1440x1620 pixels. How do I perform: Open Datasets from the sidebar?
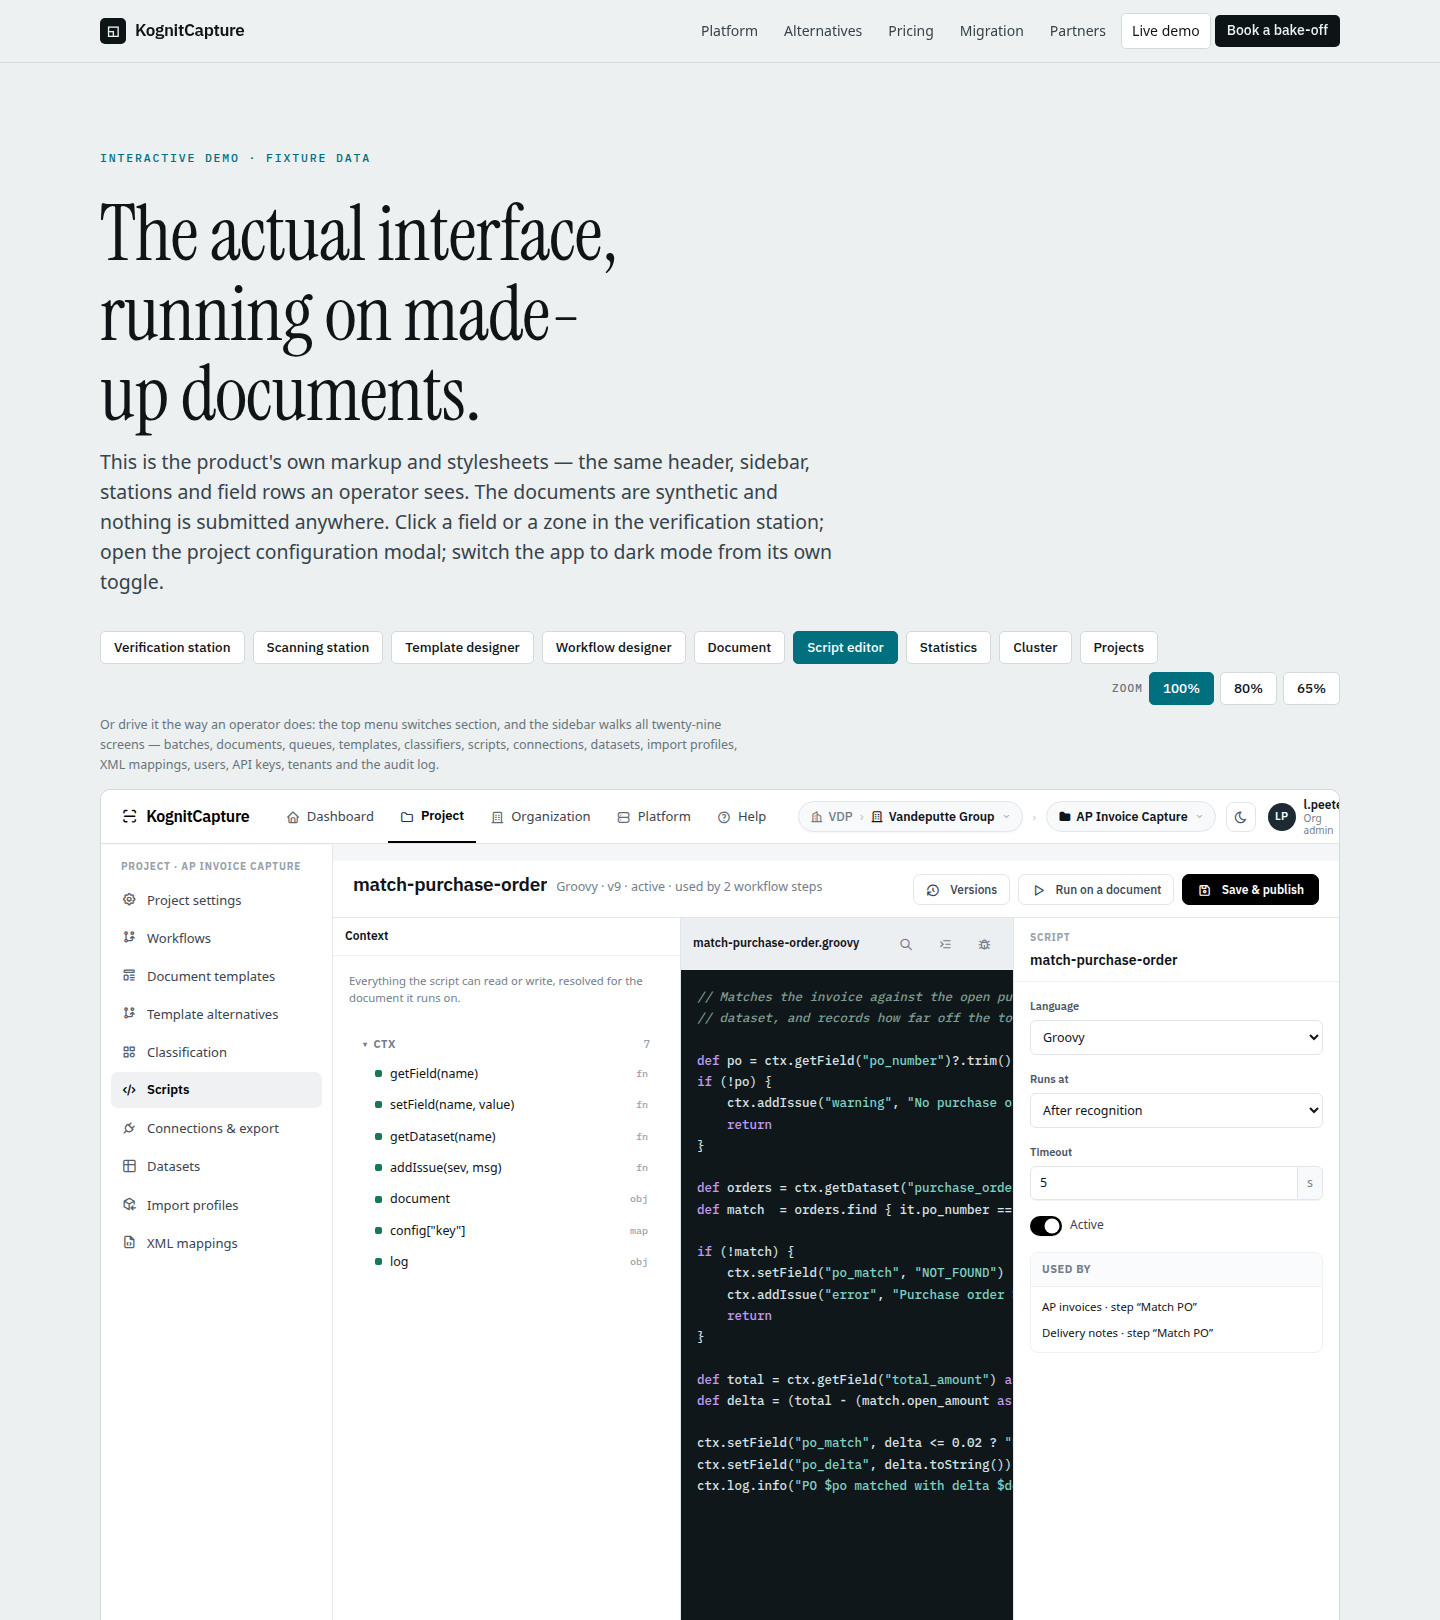pyautogui.click(x=216, y=1166)
